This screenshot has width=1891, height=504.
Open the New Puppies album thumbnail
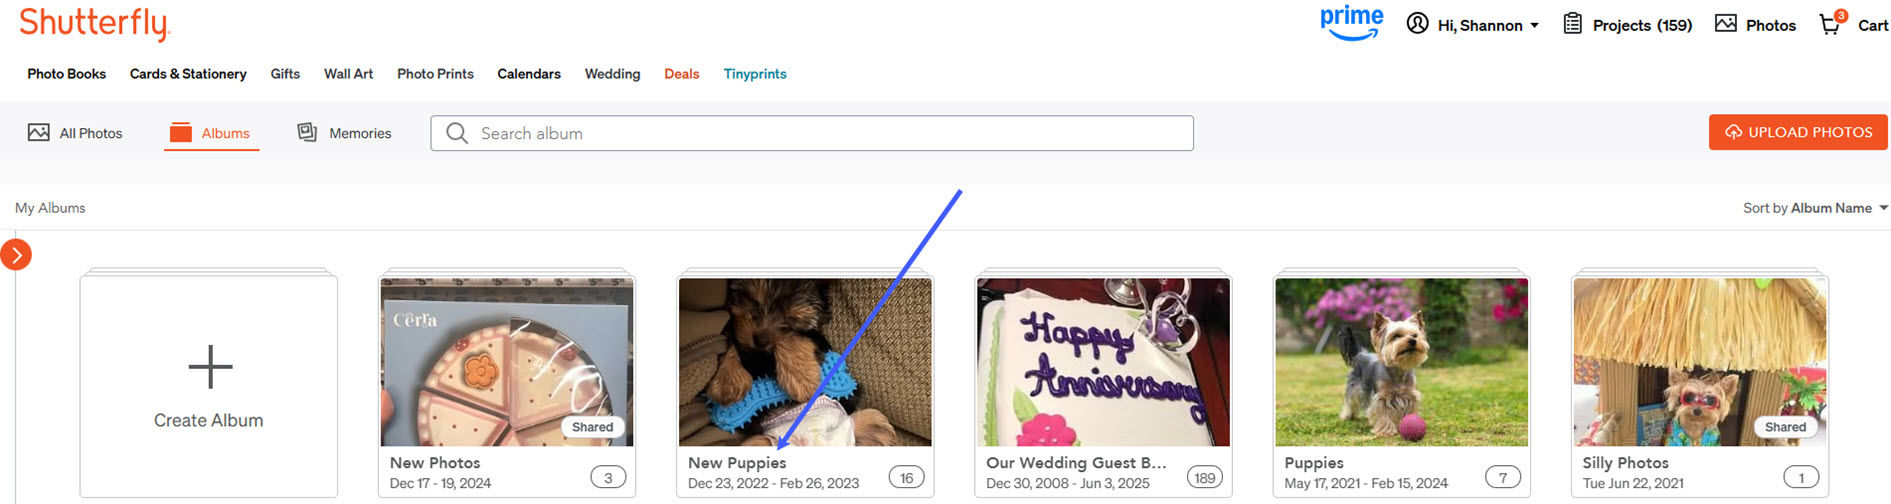tap(805, 362)
